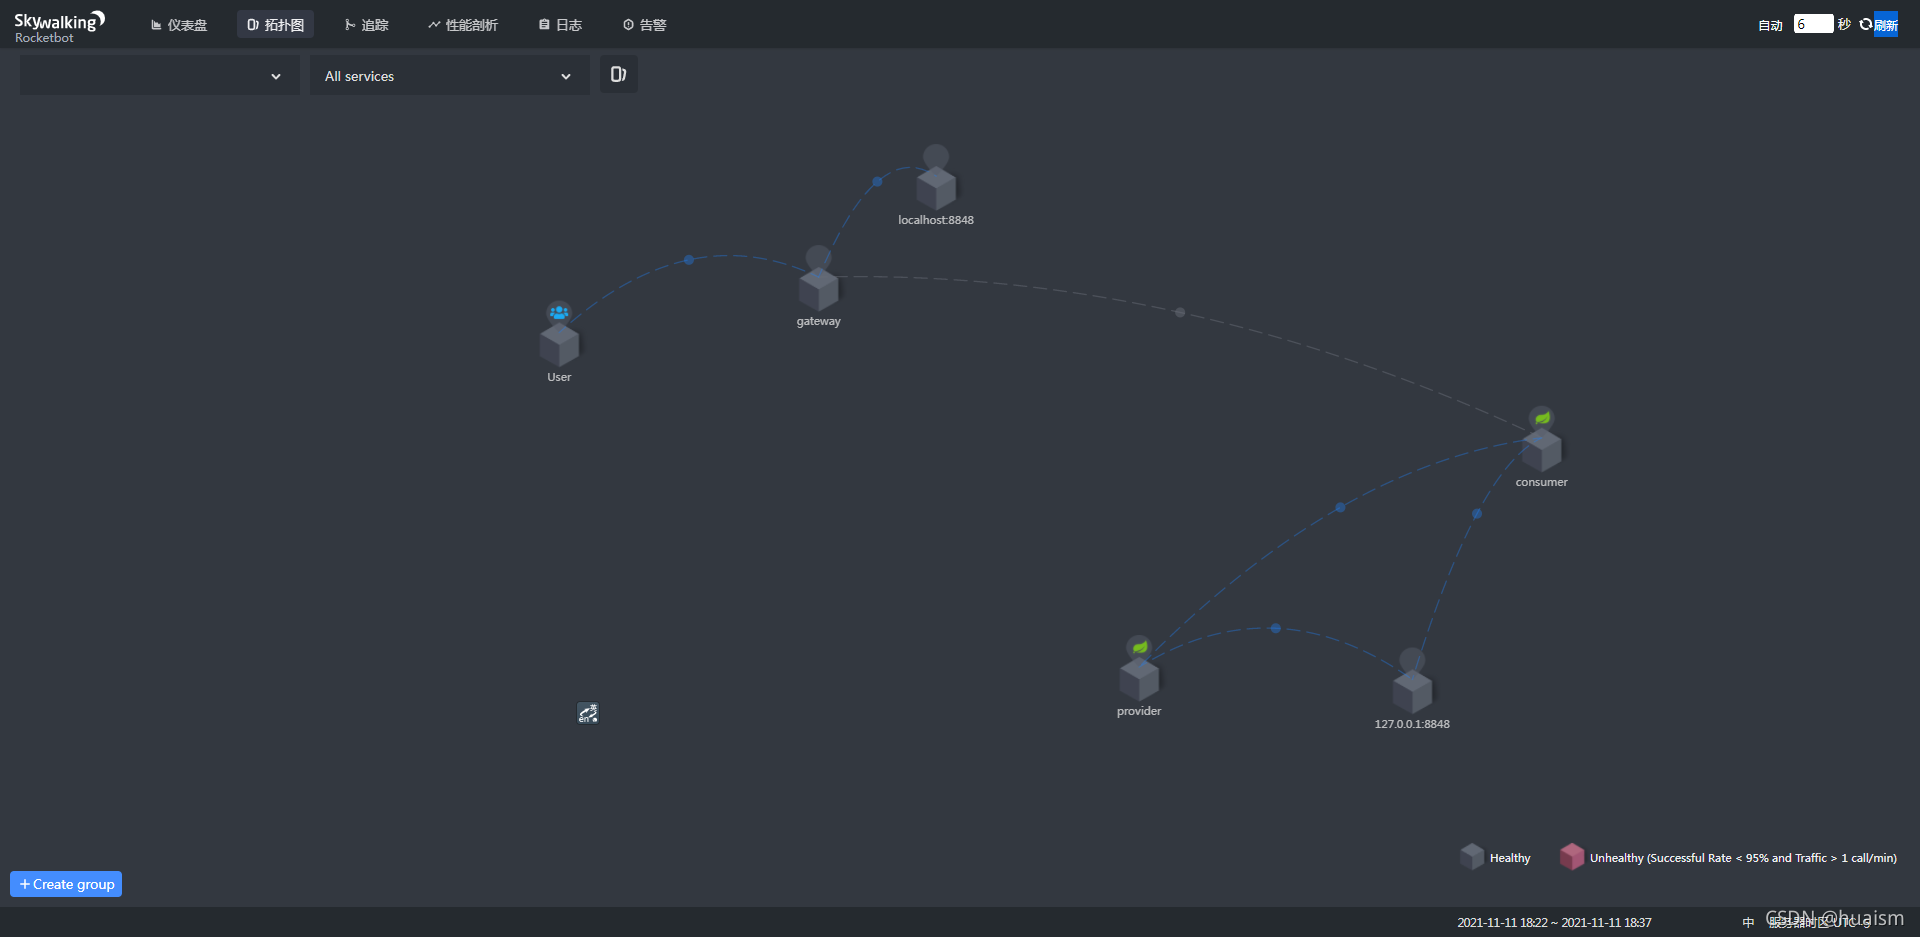Click the users badge above User node
This screenshot has width=1920, height=937.
click(559, 312)
